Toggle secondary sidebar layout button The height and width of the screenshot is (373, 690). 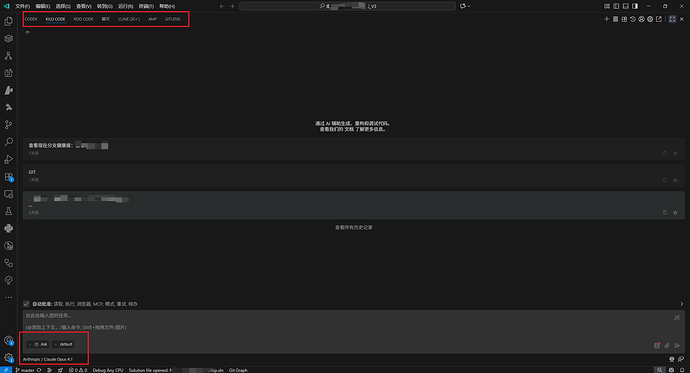click(635, 6)
